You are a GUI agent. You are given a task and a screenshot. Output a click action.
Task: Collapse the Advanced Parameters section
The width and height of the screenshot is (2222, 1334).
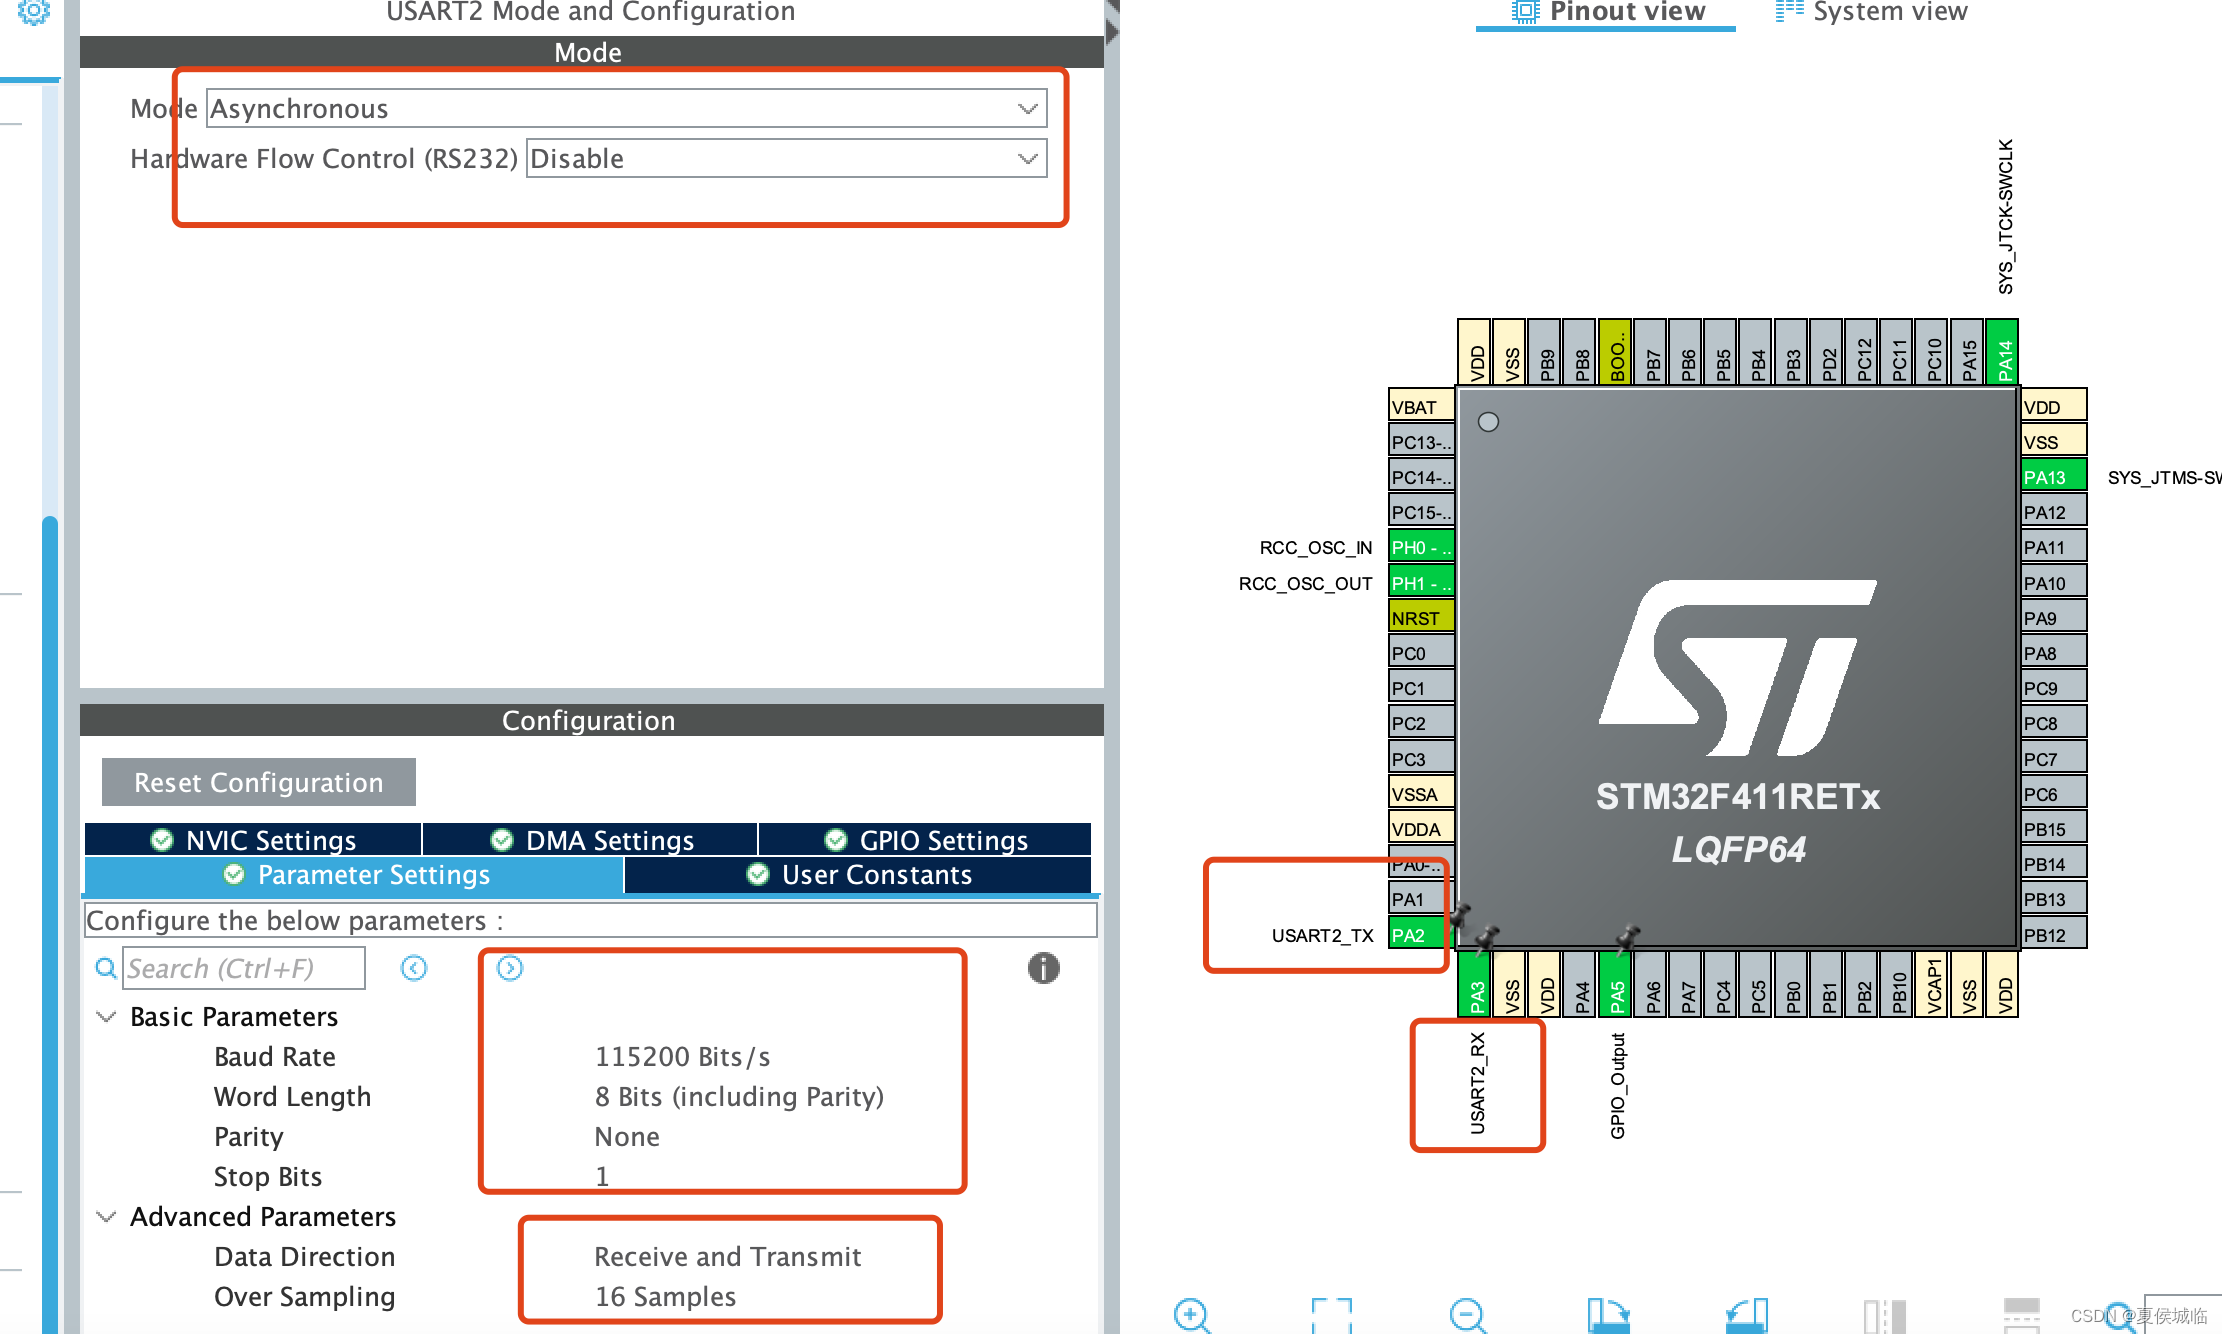(x=106, y=1217)
